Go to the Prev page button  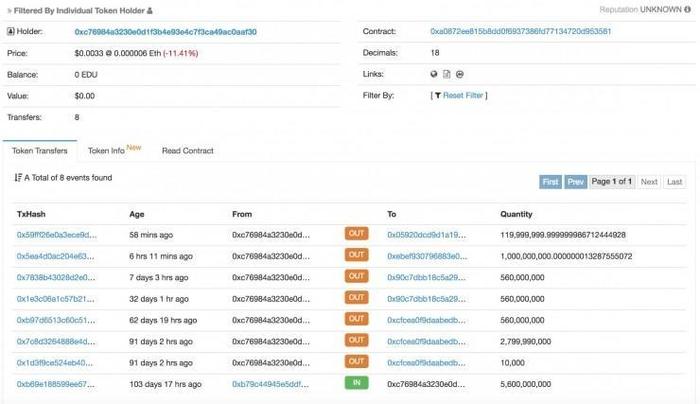(x=575, y=182)
